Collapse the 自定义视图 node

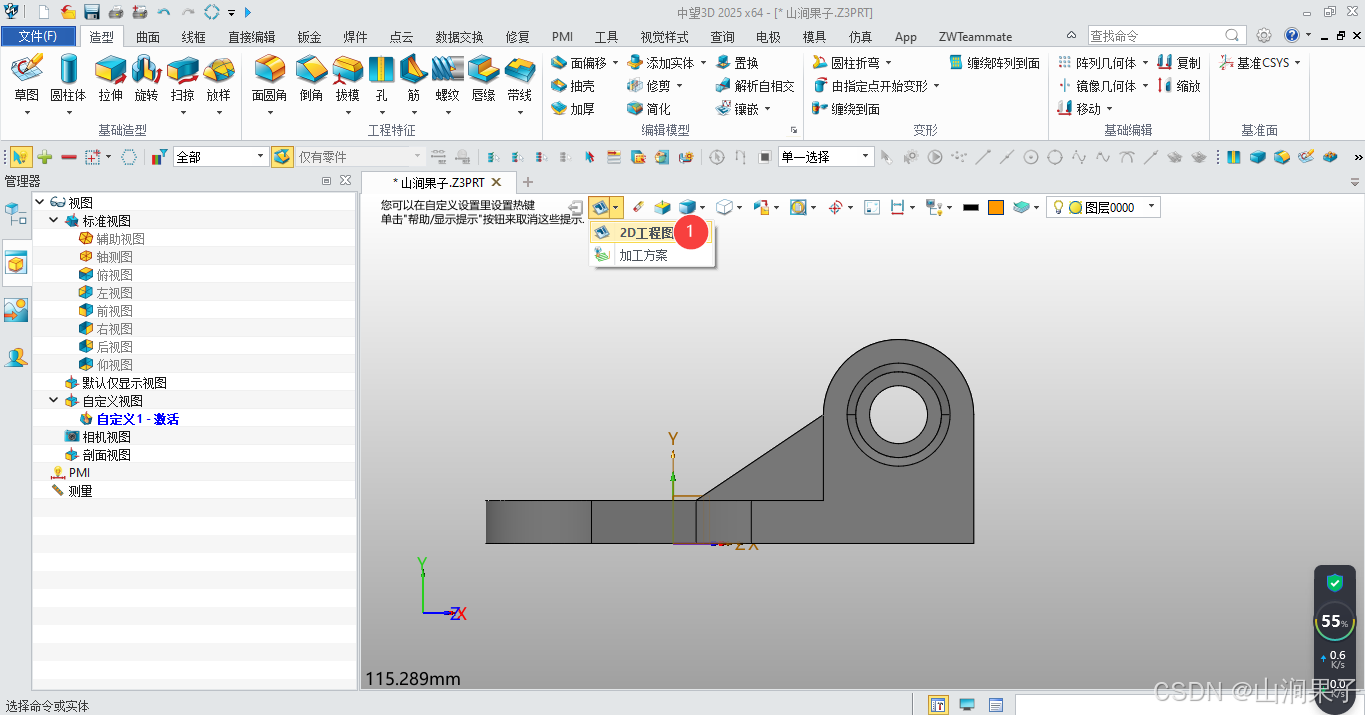click(54, 400)
